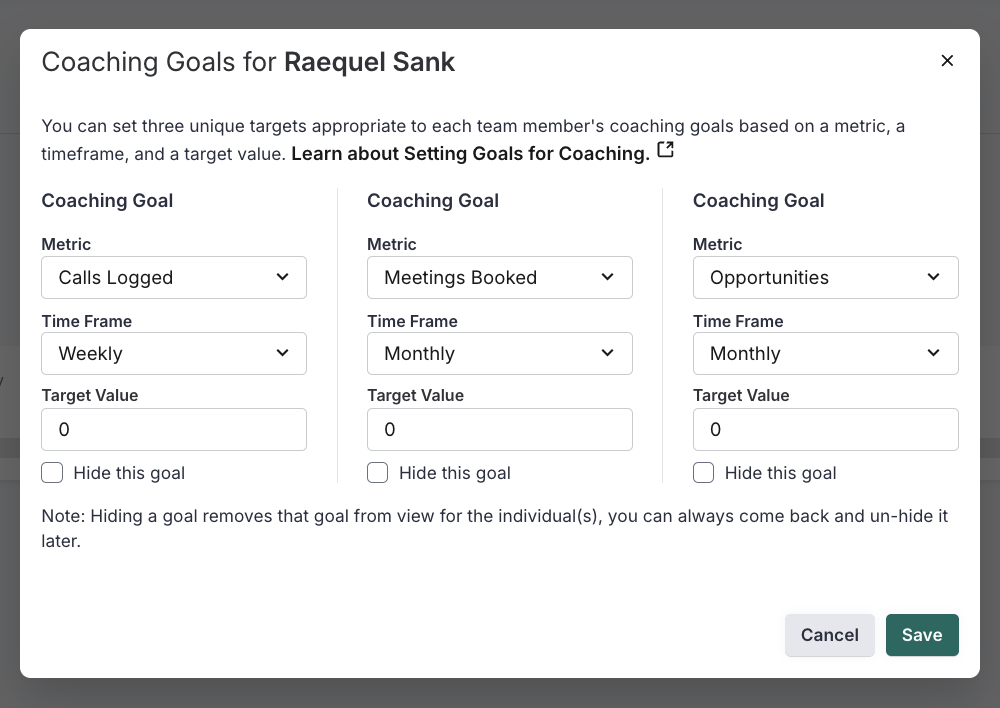Click the chevron on the middle Monthly selector

[608, 353]
